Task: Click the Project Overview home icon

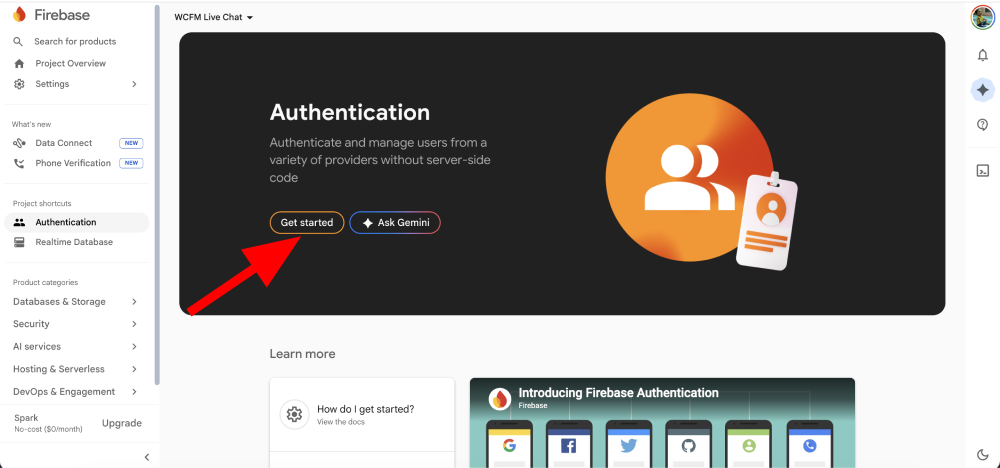Action: click(x=19, y=63)
